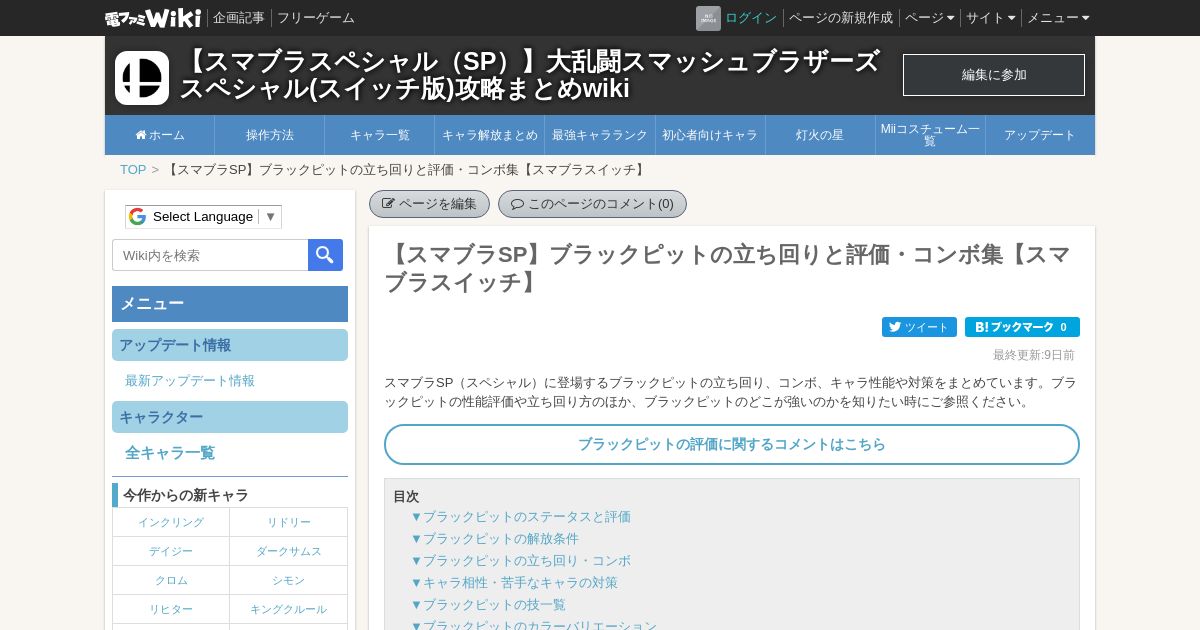
Task: Click inside the Wiki内を検索 field
Action: (210, 255)
